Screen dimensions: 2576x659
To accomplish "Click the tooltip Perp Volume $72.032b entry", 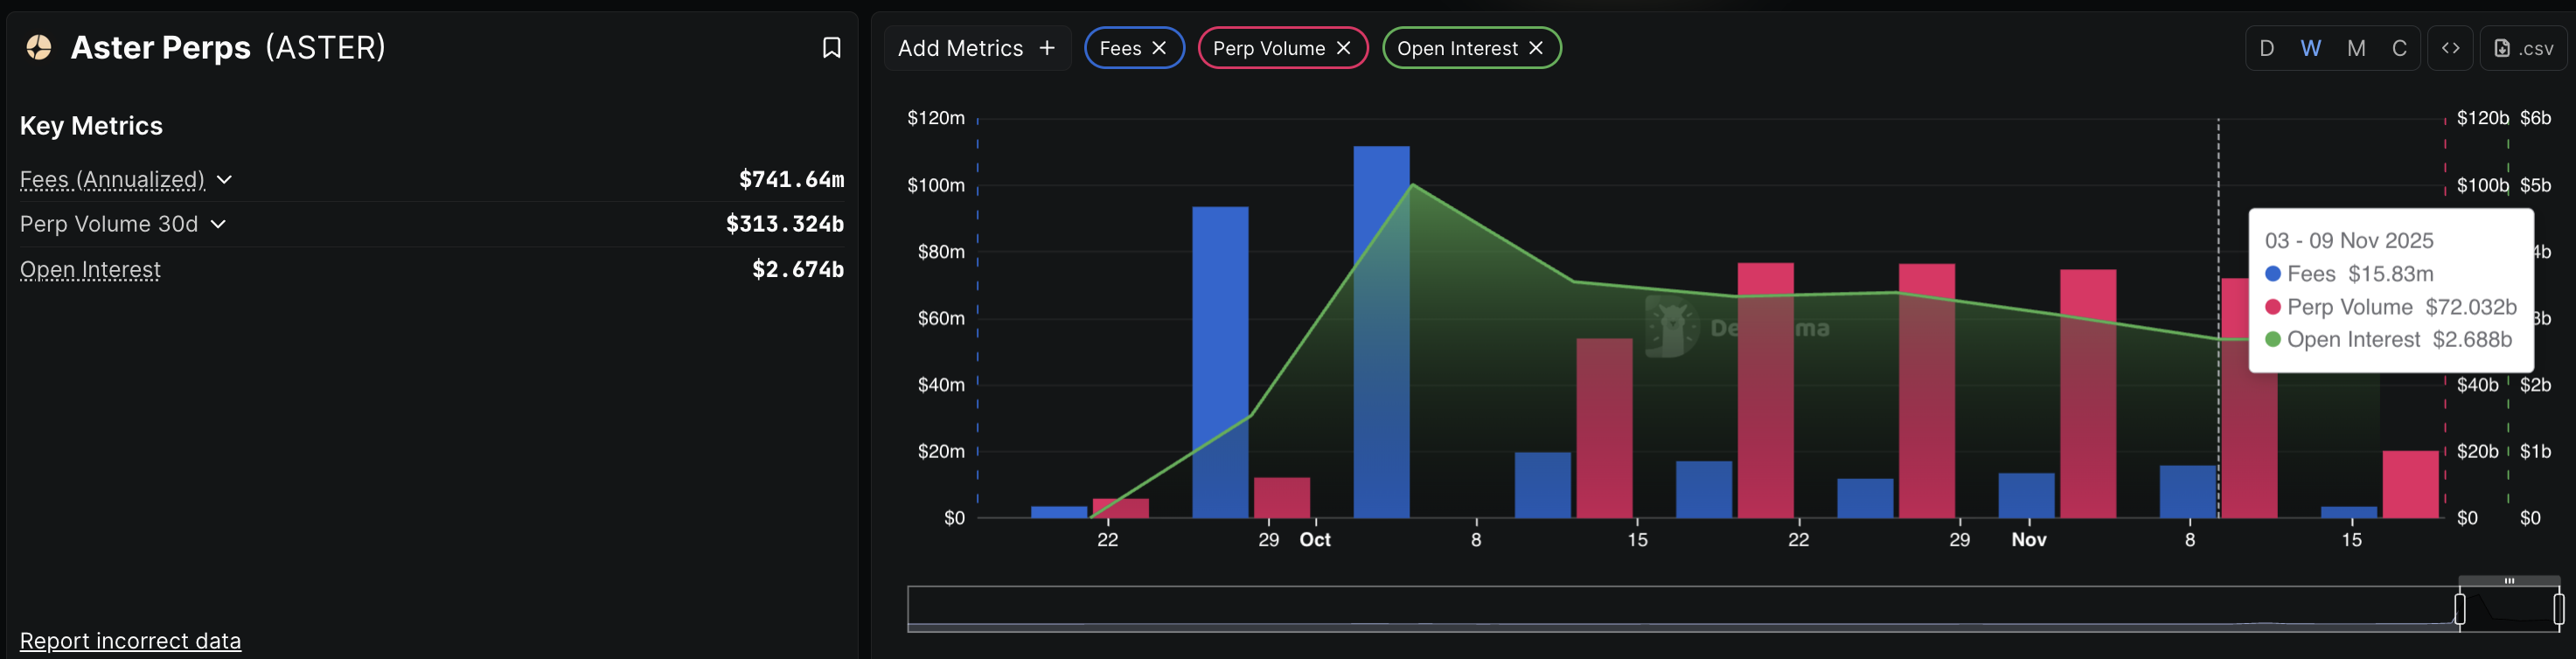I will pos(2390,307).
